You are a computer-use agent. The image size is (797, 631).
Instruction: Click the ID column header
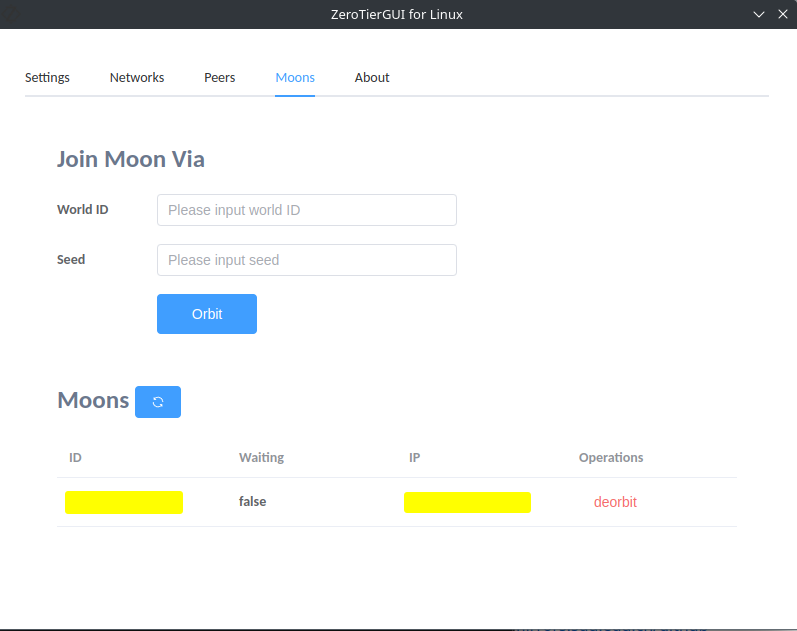click(75, 458)
